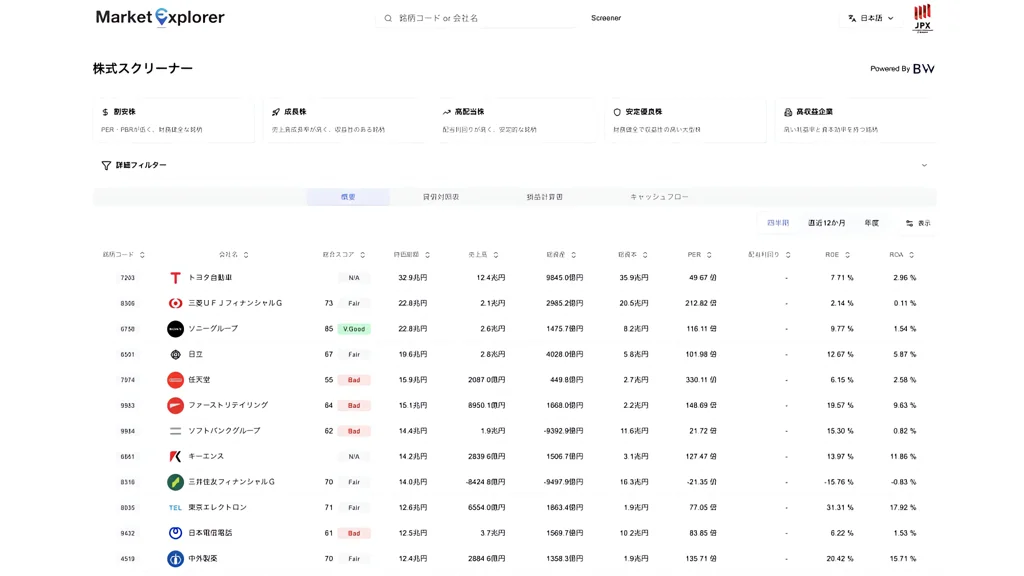1024x576 pixels.
Task: Click the JPX logo icon
Action: click(923, 18)
